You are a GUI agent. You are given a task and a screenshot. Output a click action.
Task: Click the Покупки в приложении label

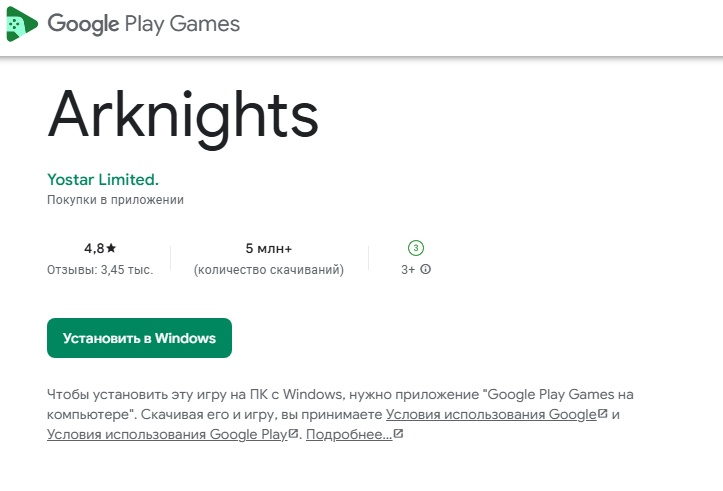click(x=115, y=200)
